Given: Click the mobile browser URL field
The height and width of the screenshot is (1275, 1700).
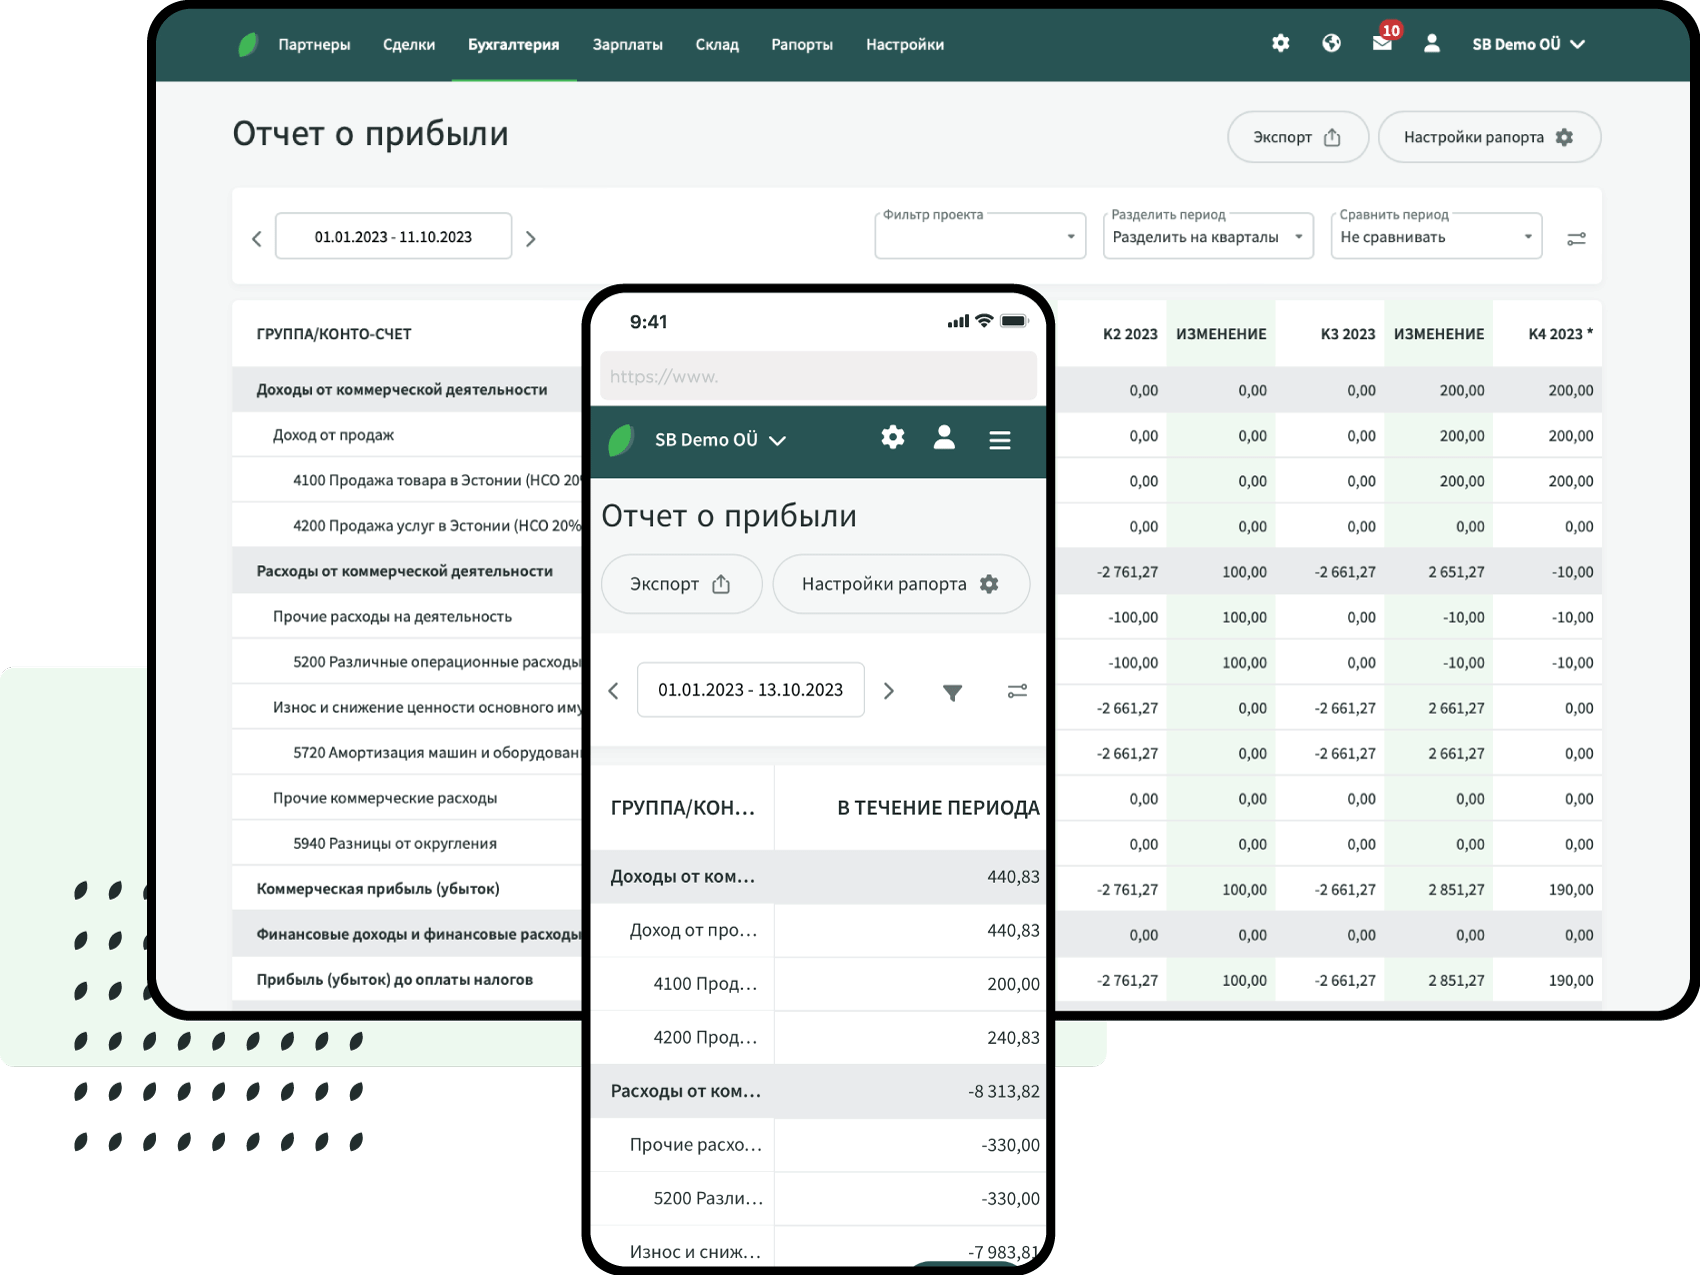Looking at the screenshot, I should click(818, 377).
